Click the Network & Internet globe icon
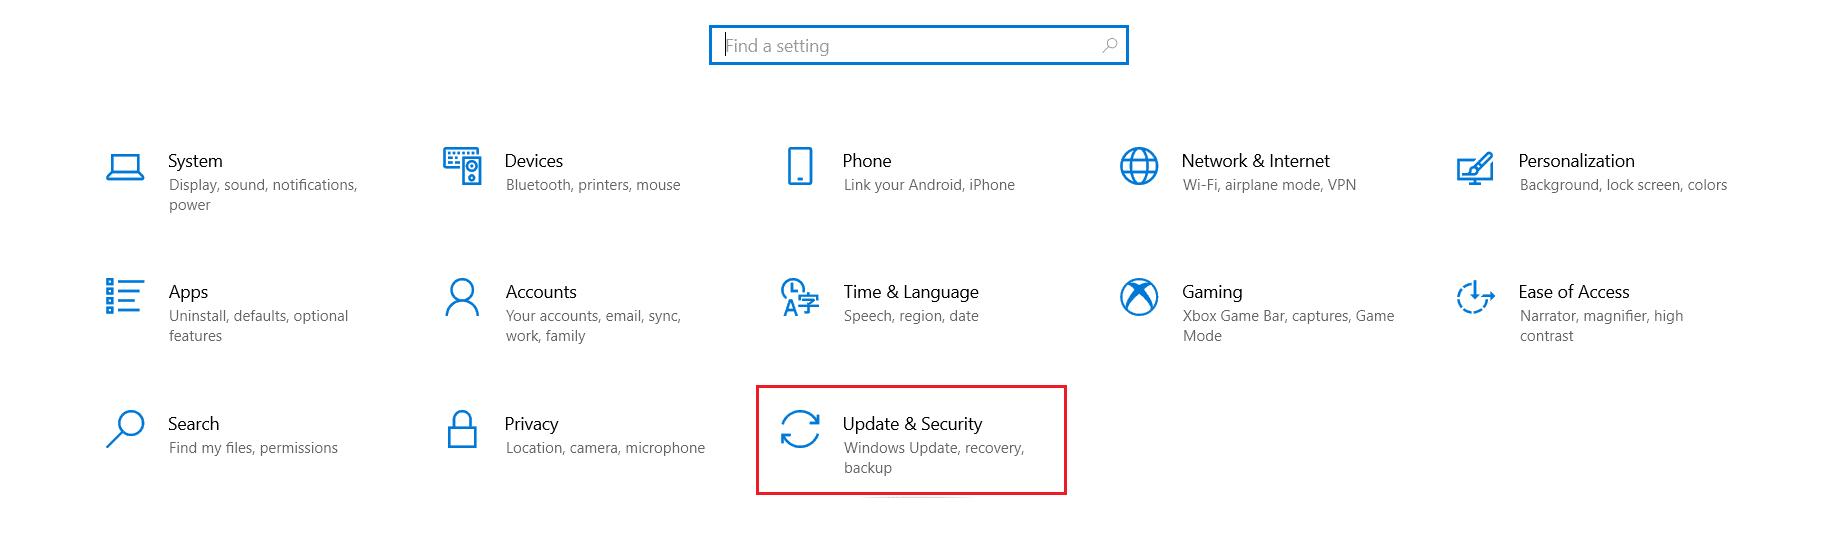1830x545 pixels. [1139, 166]
